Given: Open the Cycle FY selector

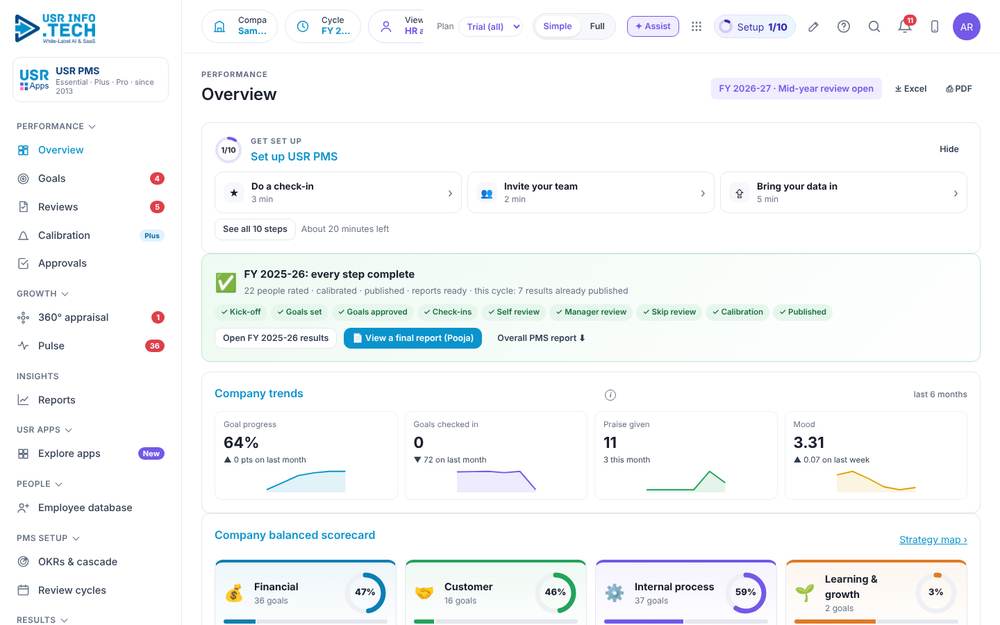Looking at the screenshot, I should point(323,26).
